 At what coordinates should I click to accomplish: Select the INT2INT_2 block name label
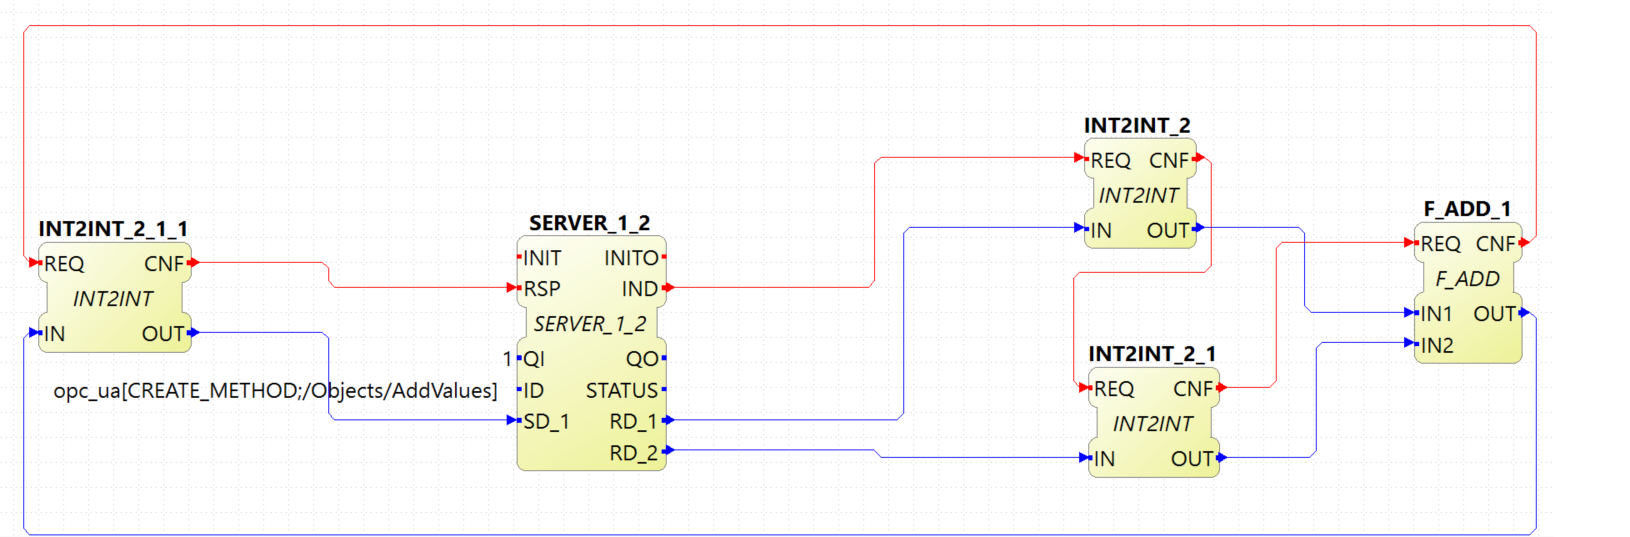(x=1137, y=126)
